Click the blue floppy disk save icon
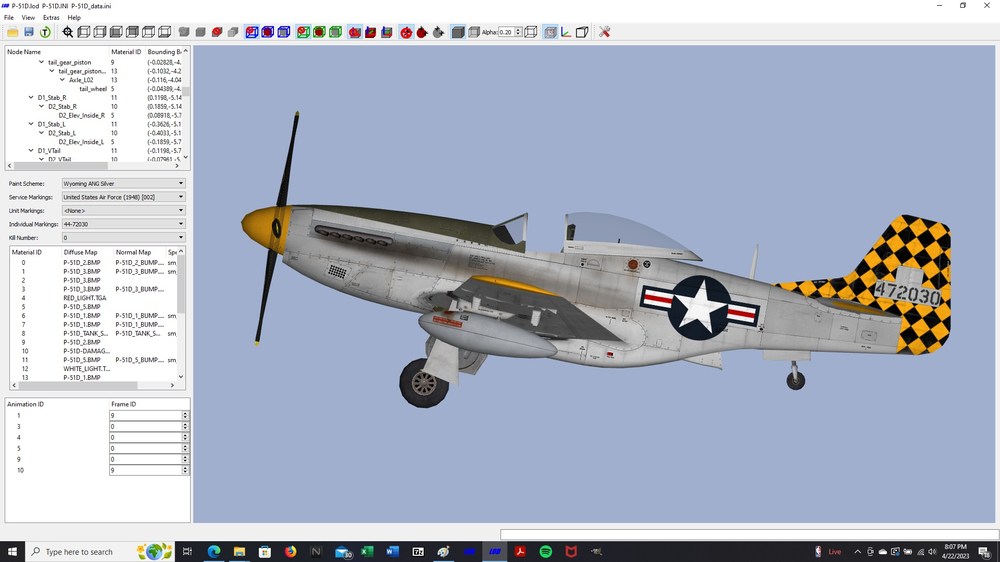The image size is (1000, 562). (29, 32)
